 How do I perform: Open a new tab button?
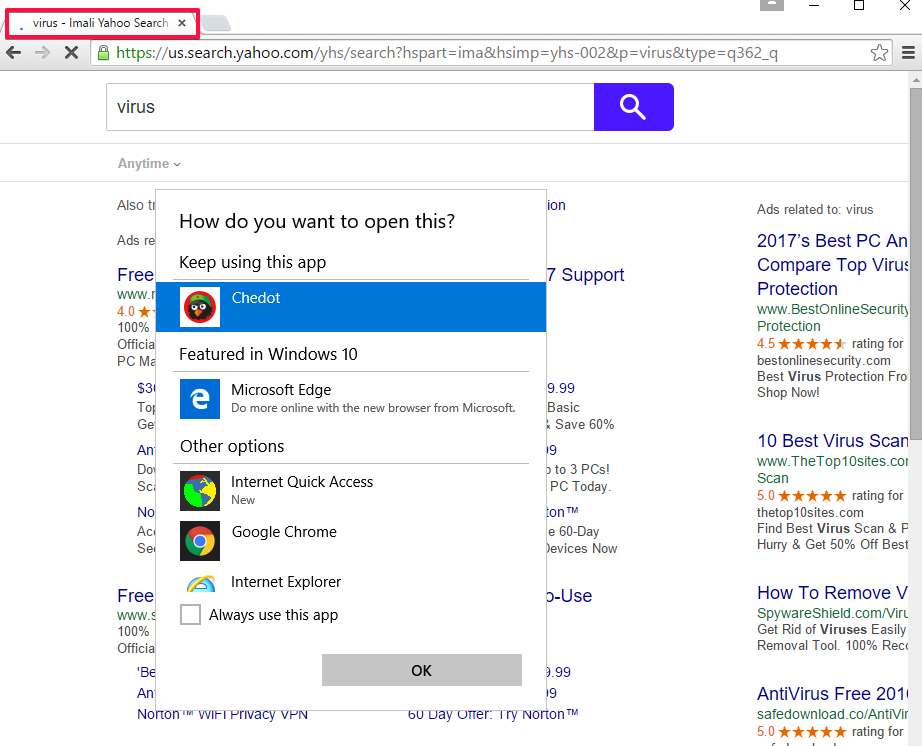216,23
